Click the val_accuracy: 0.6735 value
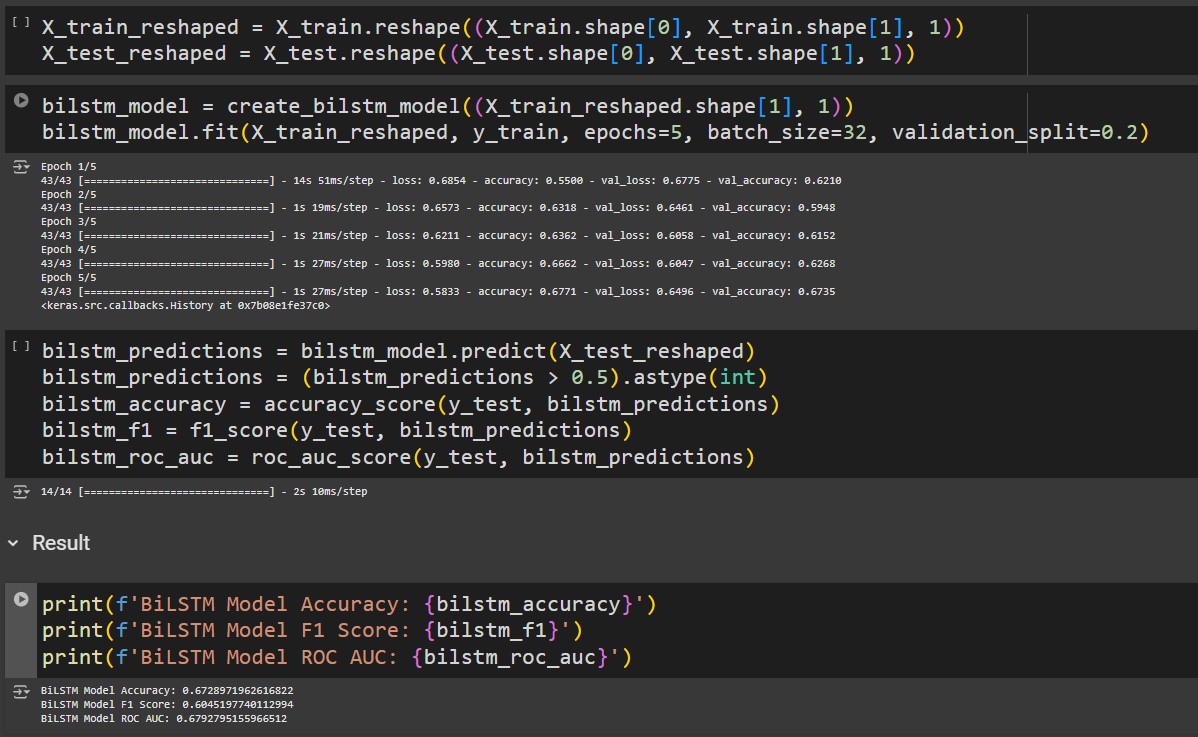Screen dimensions: 1198x737 (773, 292)
